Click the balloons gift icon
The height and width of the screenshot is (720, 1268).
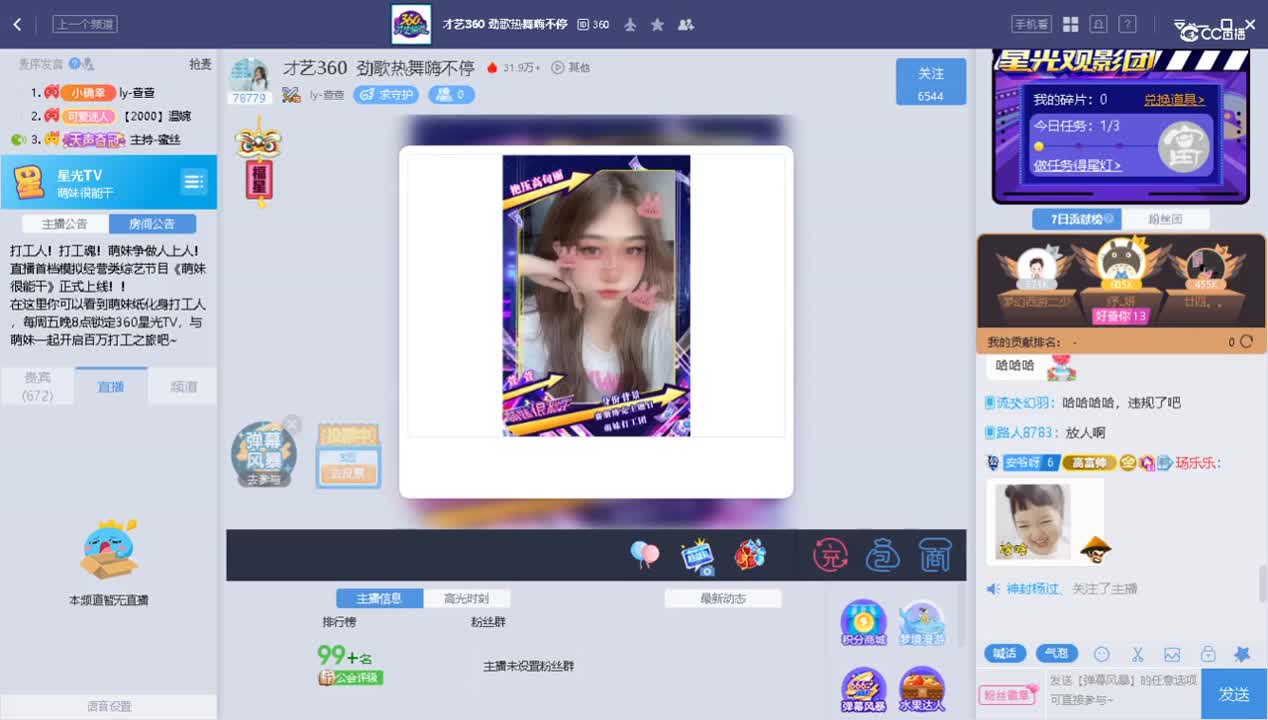(x=645, y=554)
